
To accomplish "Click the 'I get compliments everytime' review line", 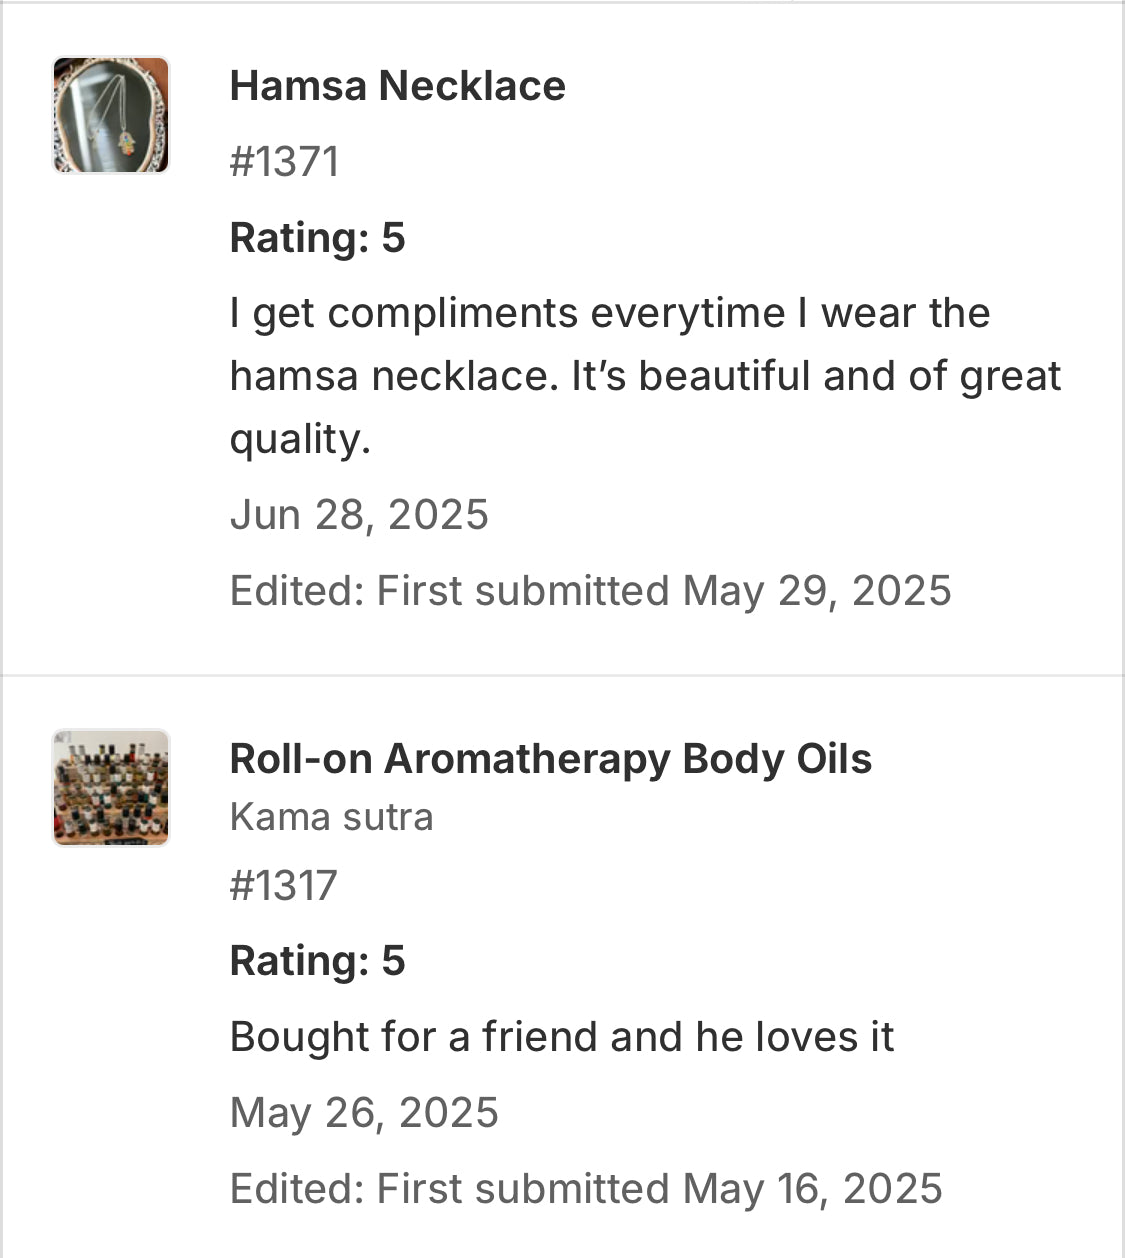I will [609, 314].
